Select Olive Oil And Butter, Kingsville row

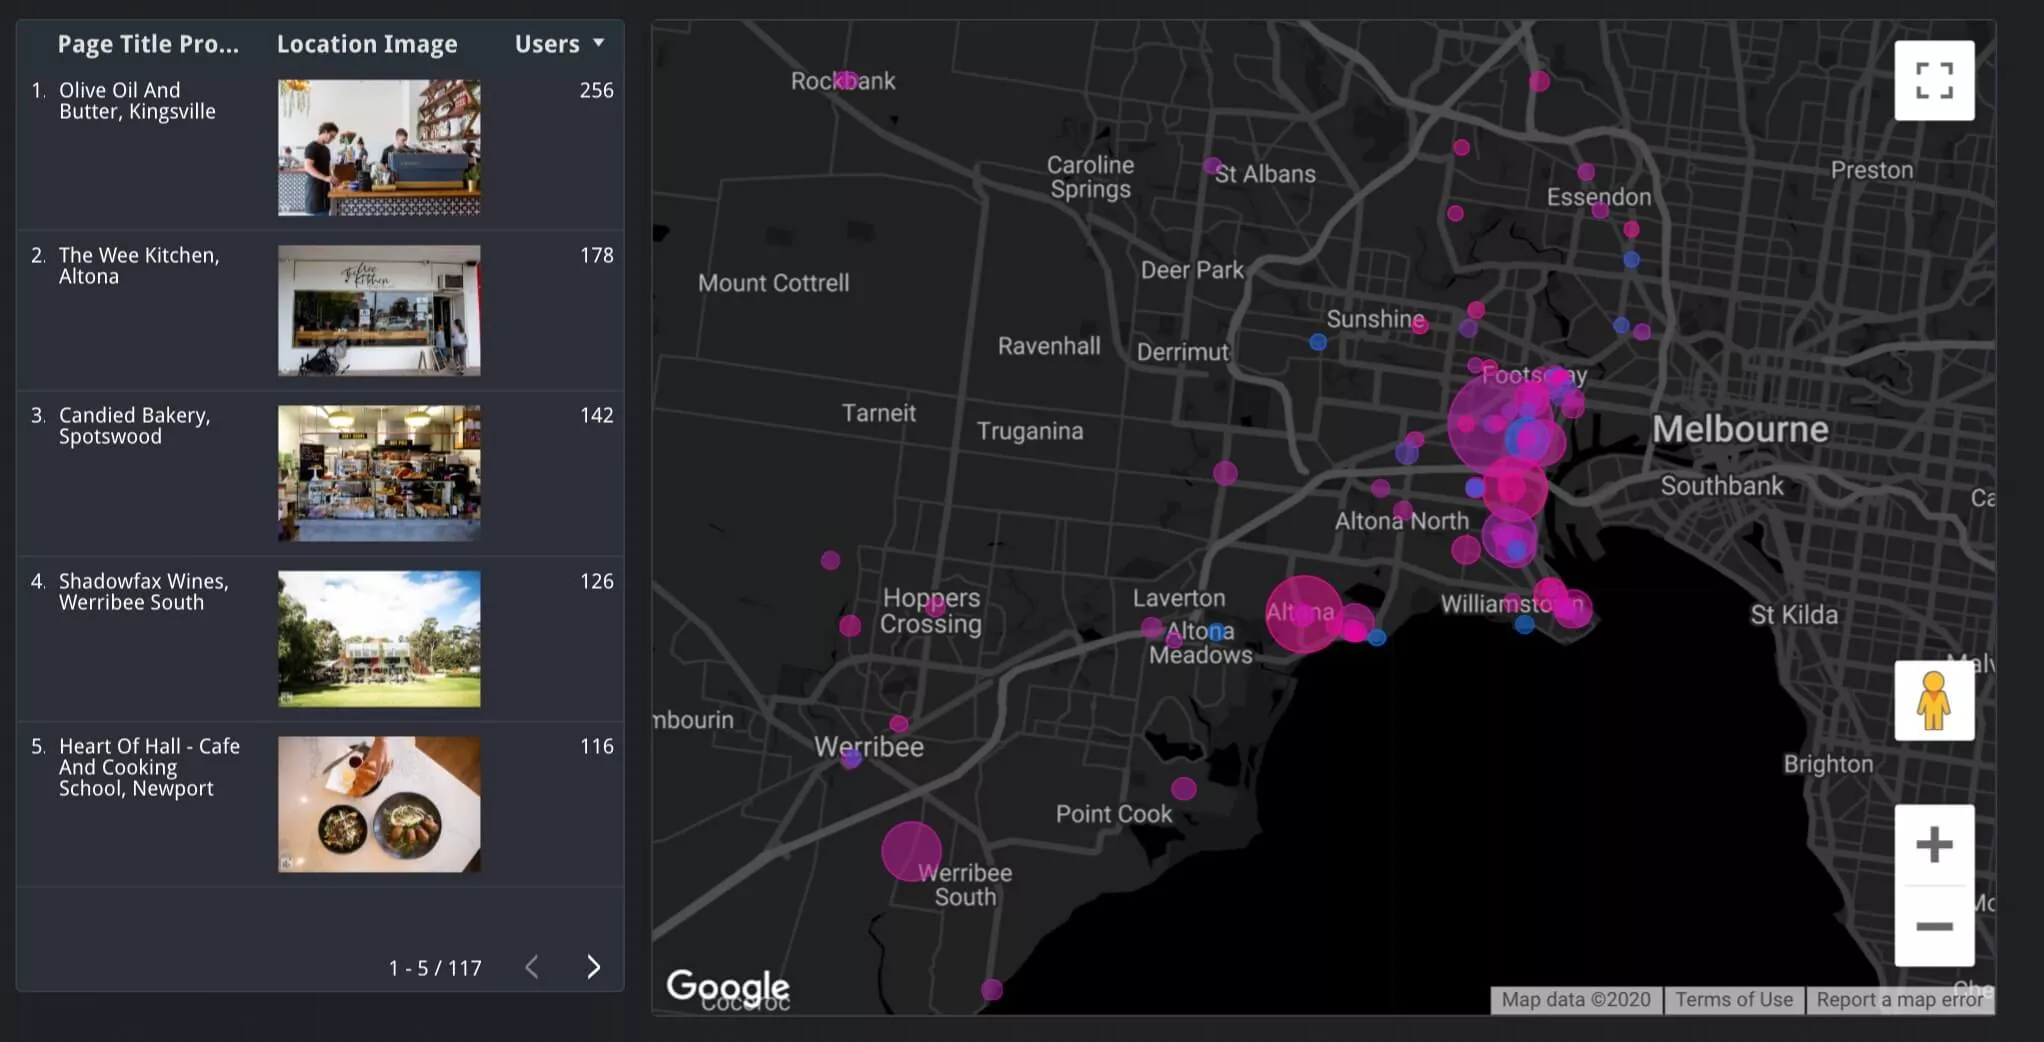click(320, 148)
